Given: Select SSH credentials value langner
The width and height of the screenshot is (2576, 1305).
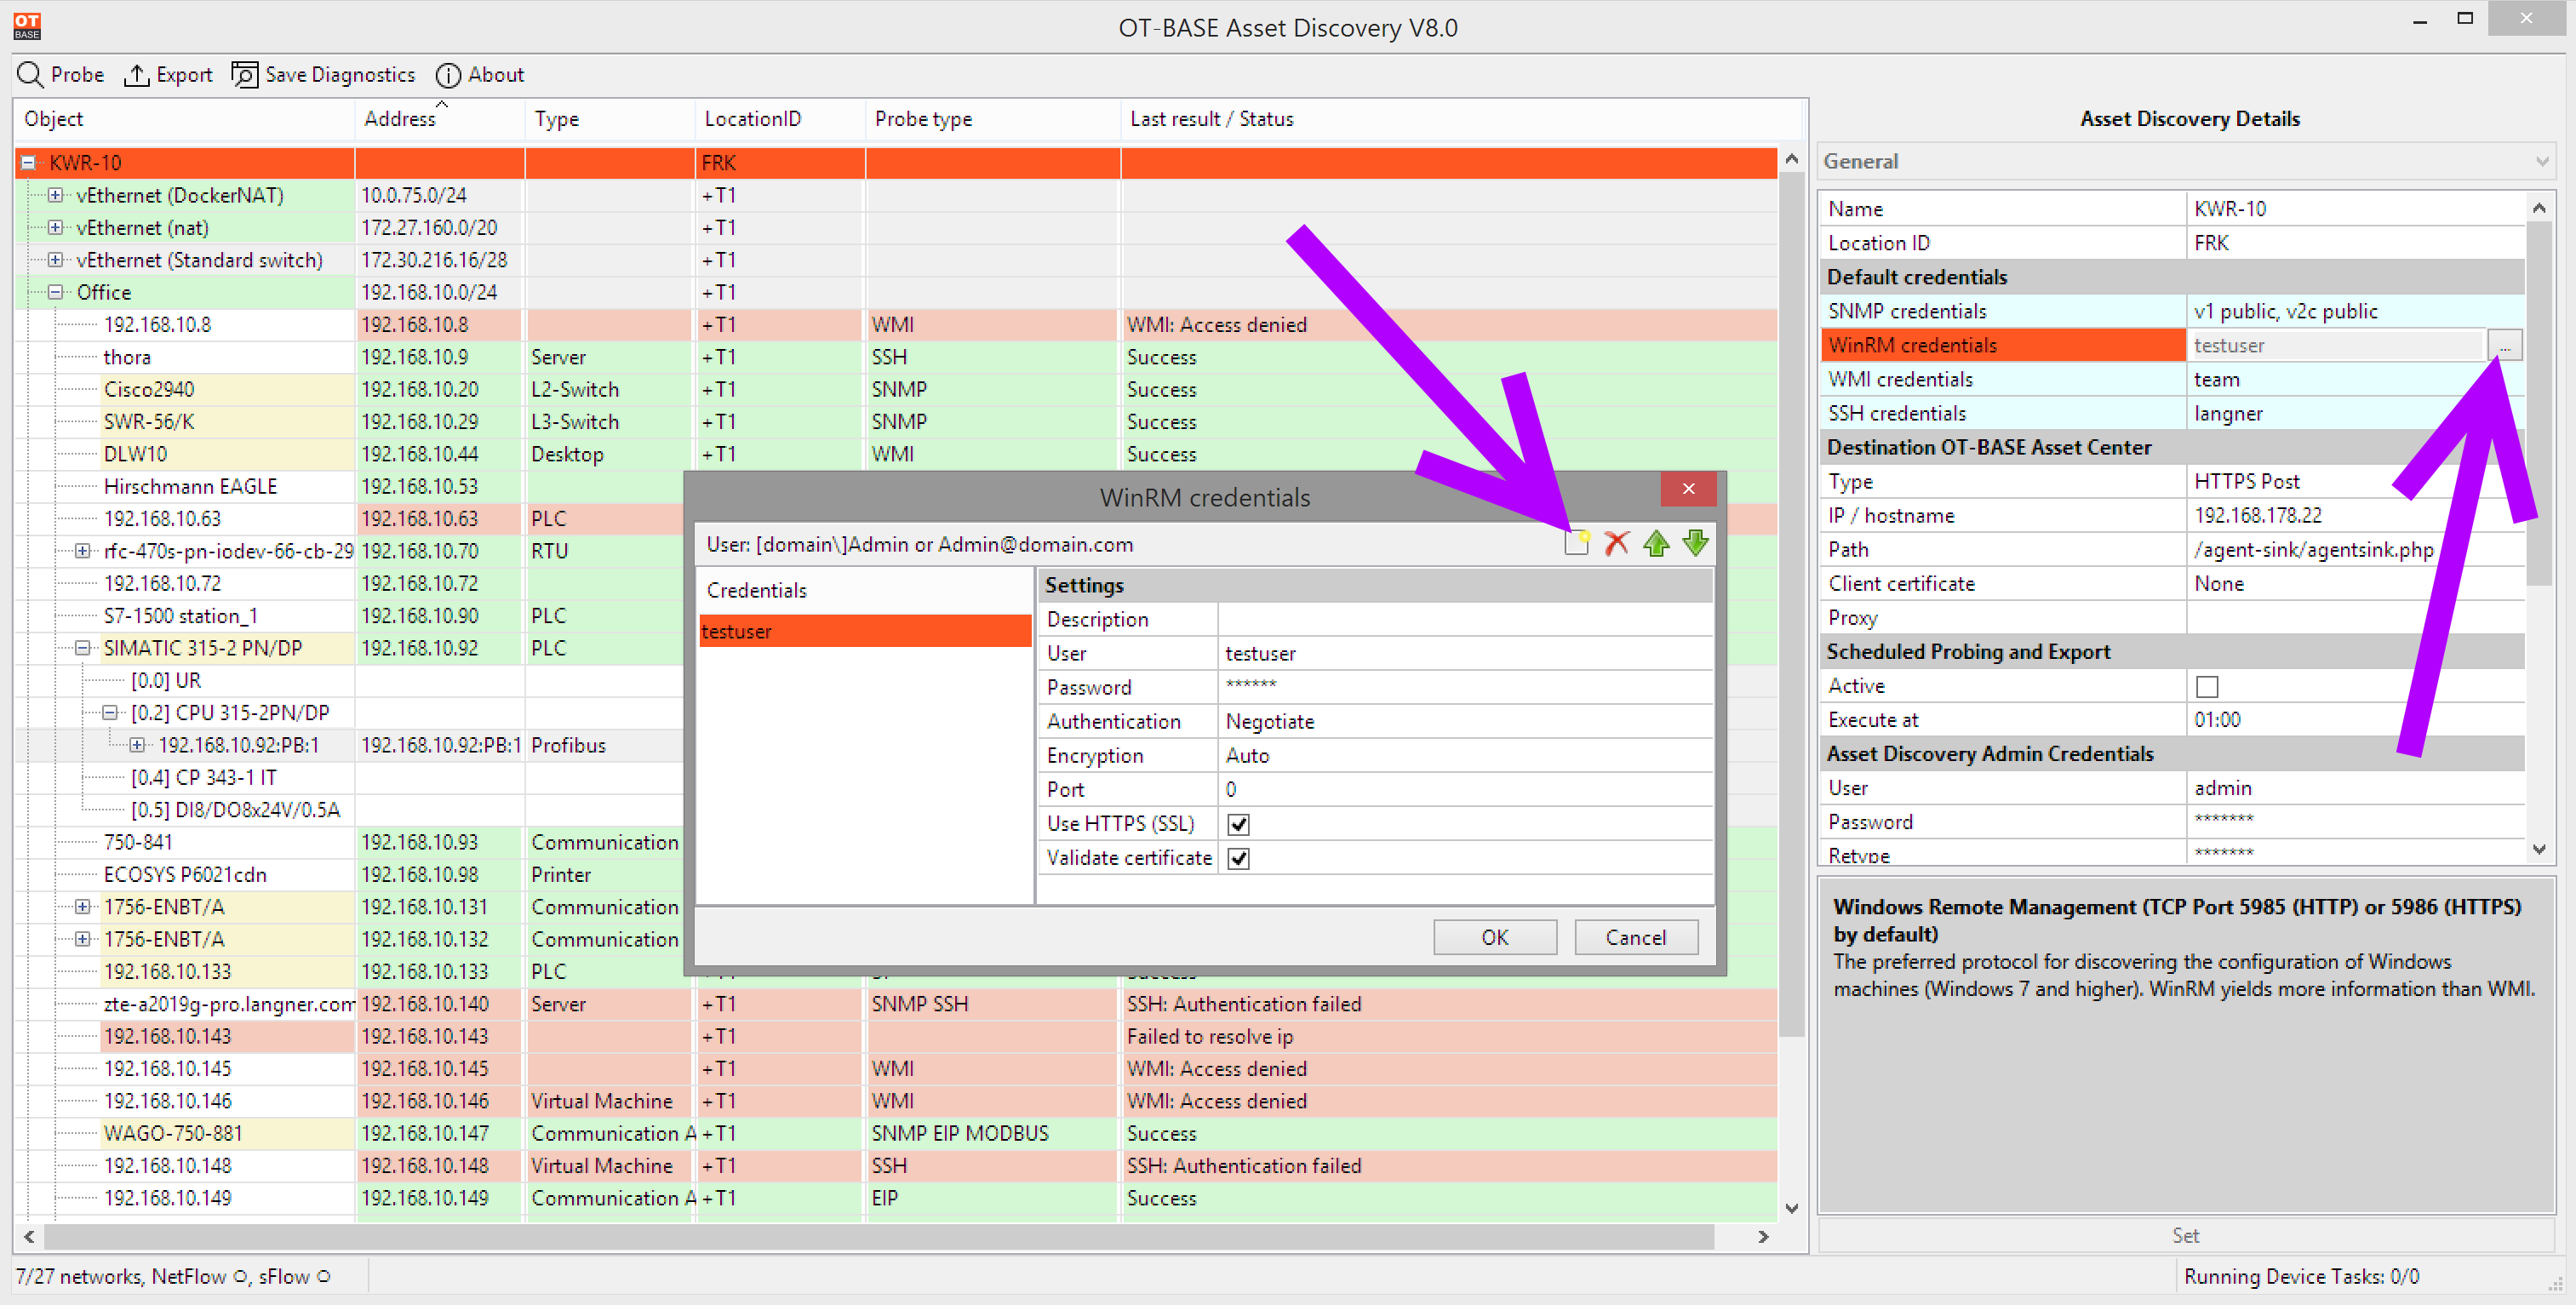Looking at the screenshot, I should 2354,413.
